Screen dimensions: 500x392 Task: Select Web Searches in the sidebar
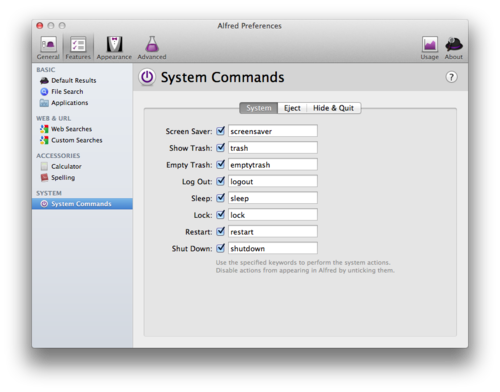[71, 129]
